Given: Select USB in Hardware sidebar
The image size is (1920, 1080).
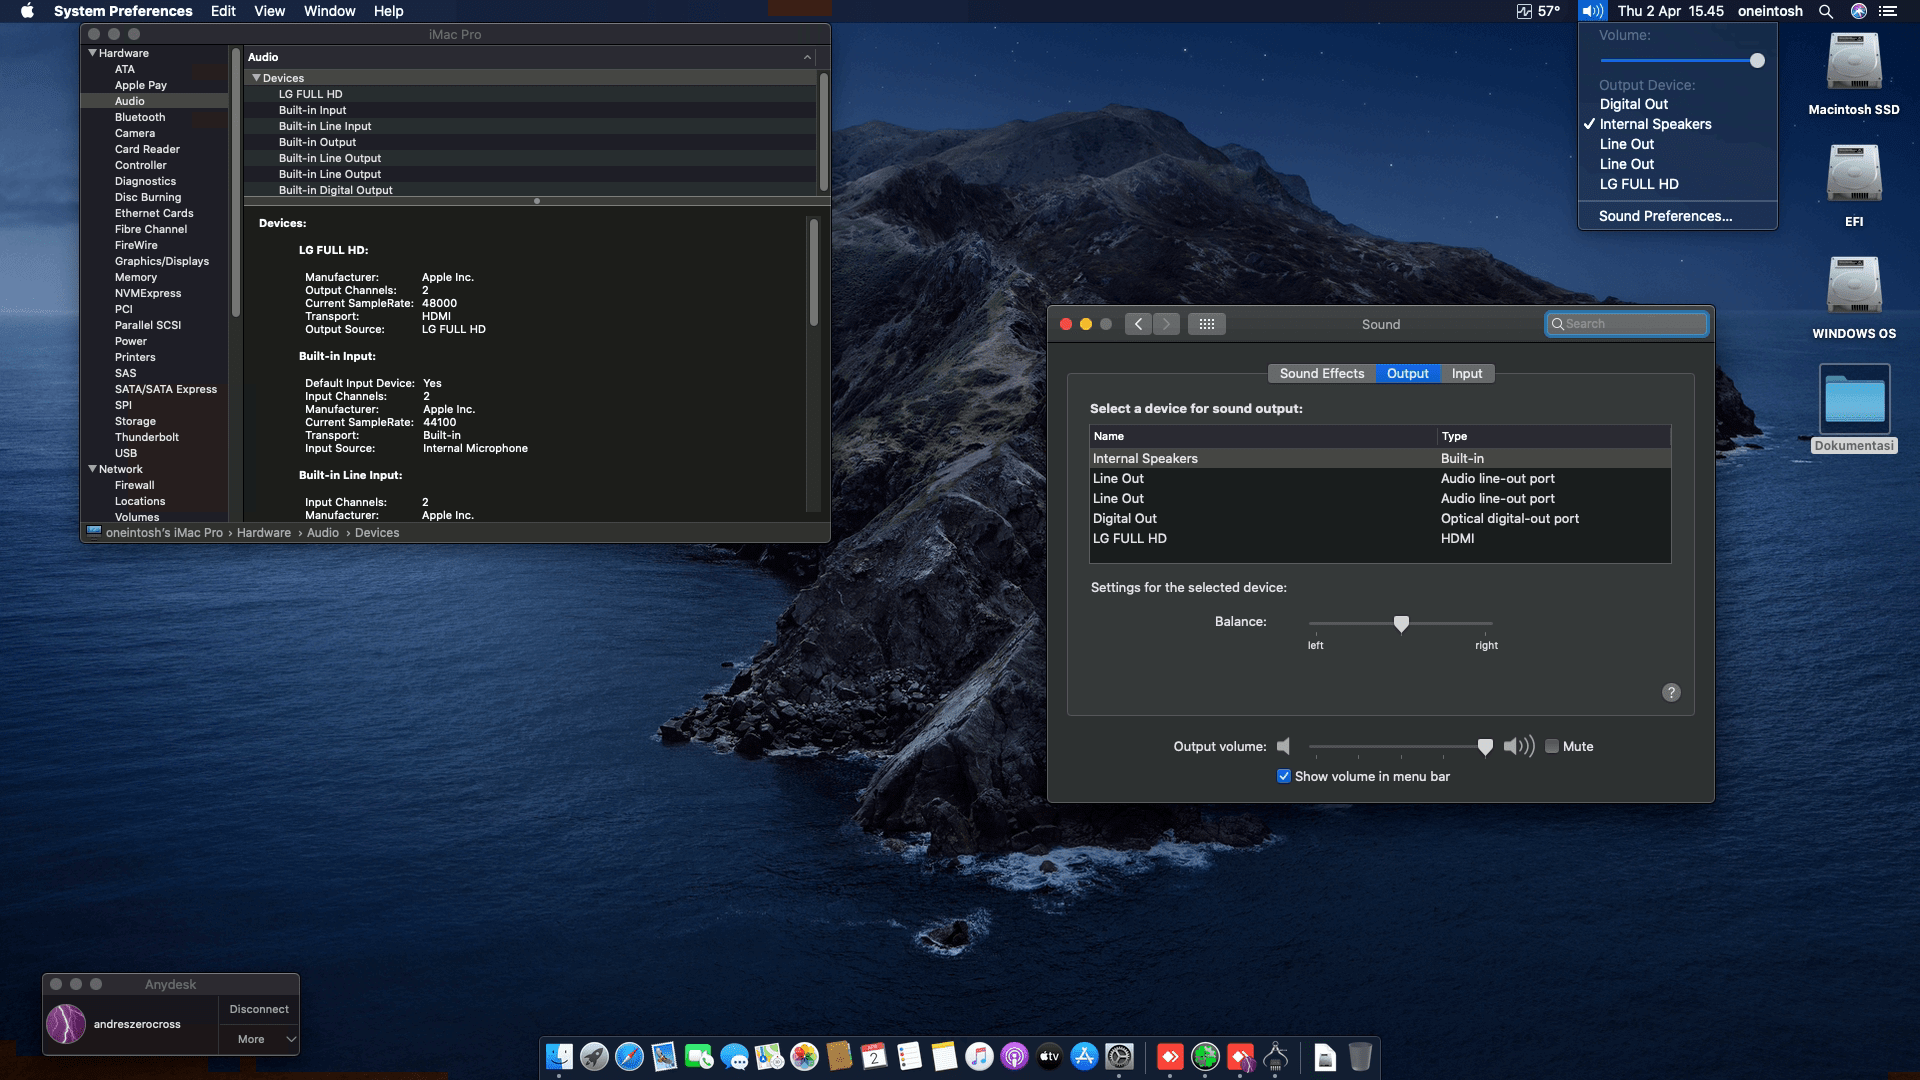Looking at the screenshot, I should [x=126, y=453].
